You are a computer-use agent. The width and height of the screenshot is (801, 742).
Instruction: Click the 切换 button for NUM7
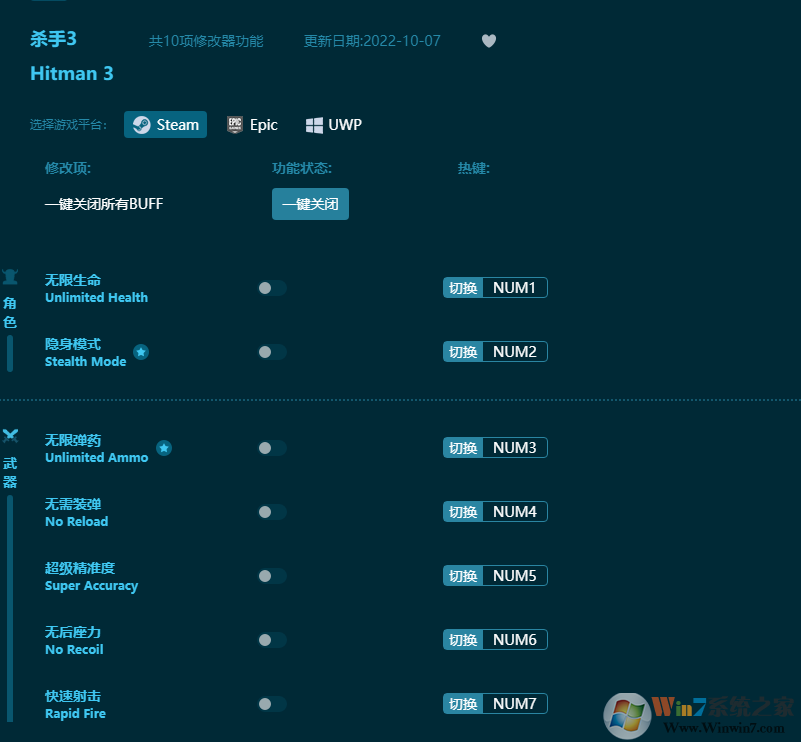click(463, 704)
